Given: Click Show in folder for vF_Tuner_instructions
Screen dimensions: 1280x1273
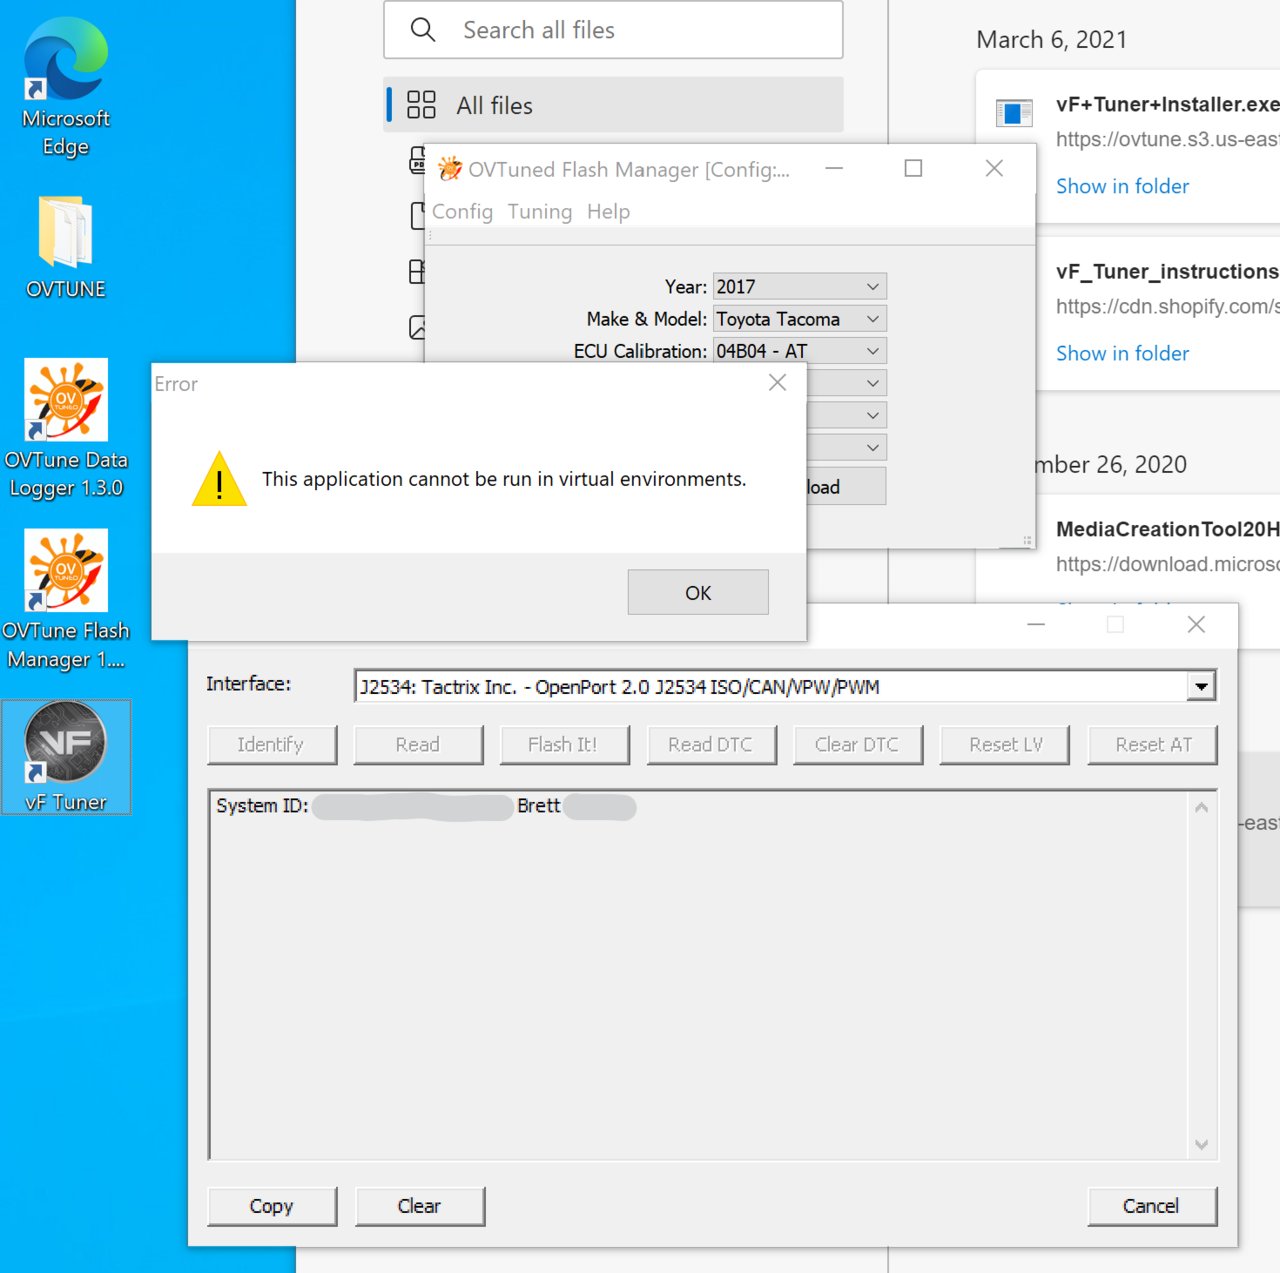Looking at the screenshot, I should (x=1122, y=353).
